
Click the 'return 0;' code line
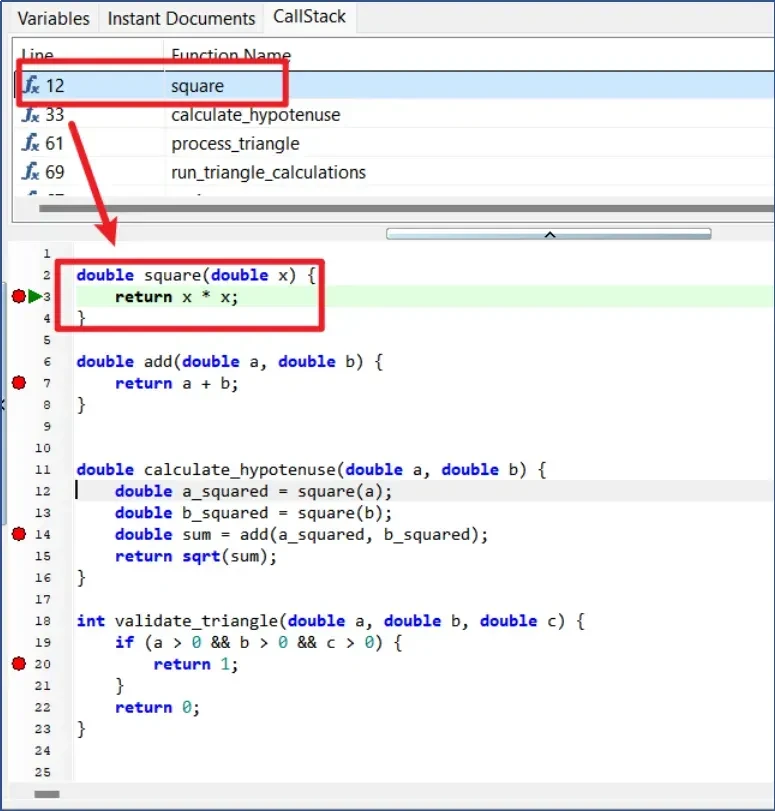(x=157, y=707)
